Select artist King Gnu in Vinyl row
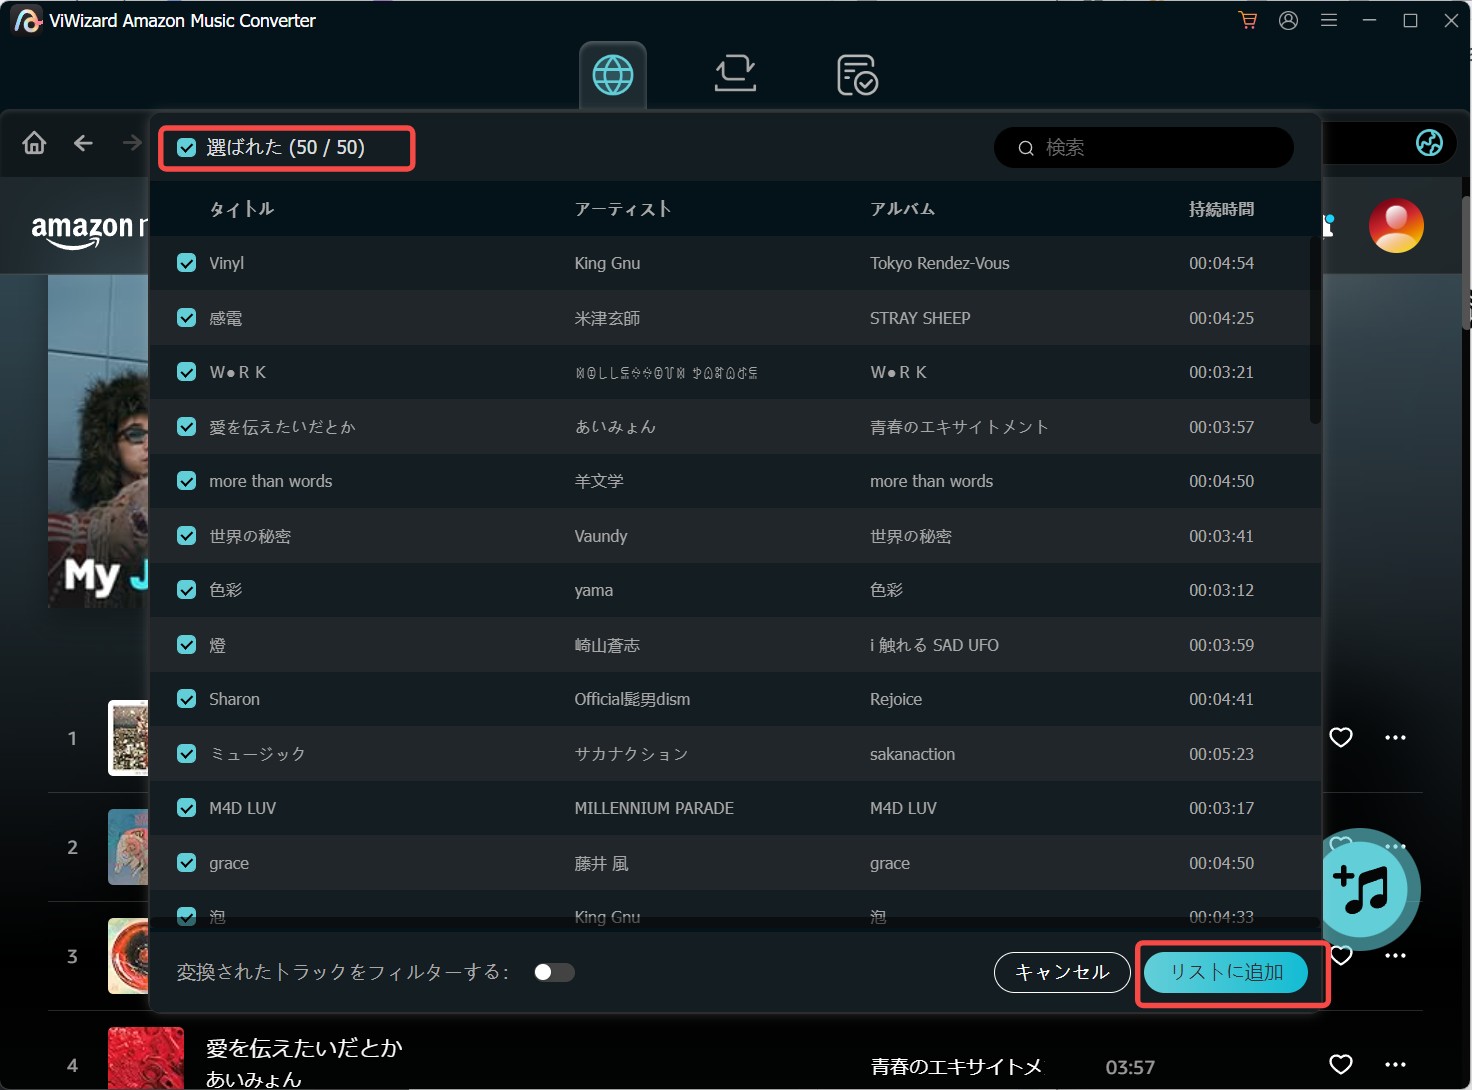This screenshot has height=1090, width=1472. tap(607, 263)
